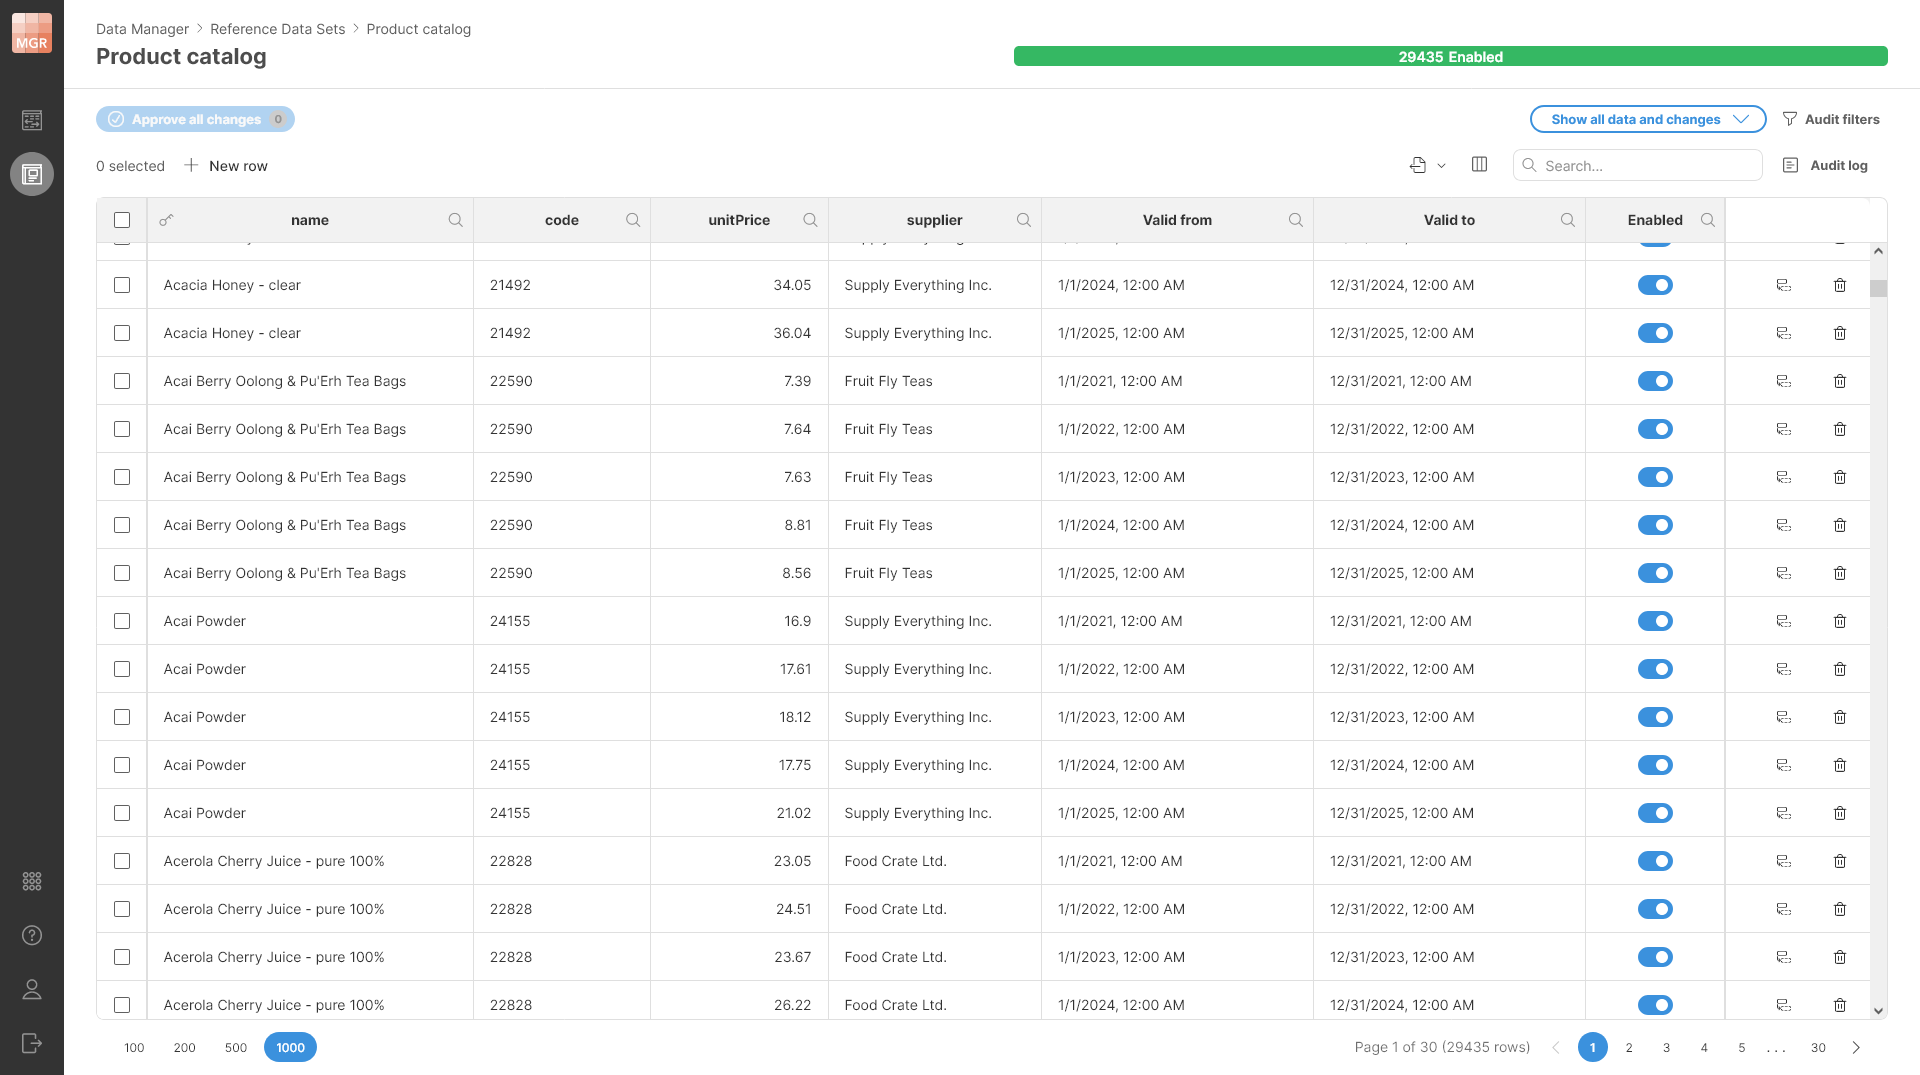Turn off Enabled for Acai Powder priced 21.02

click(1656, 813)
